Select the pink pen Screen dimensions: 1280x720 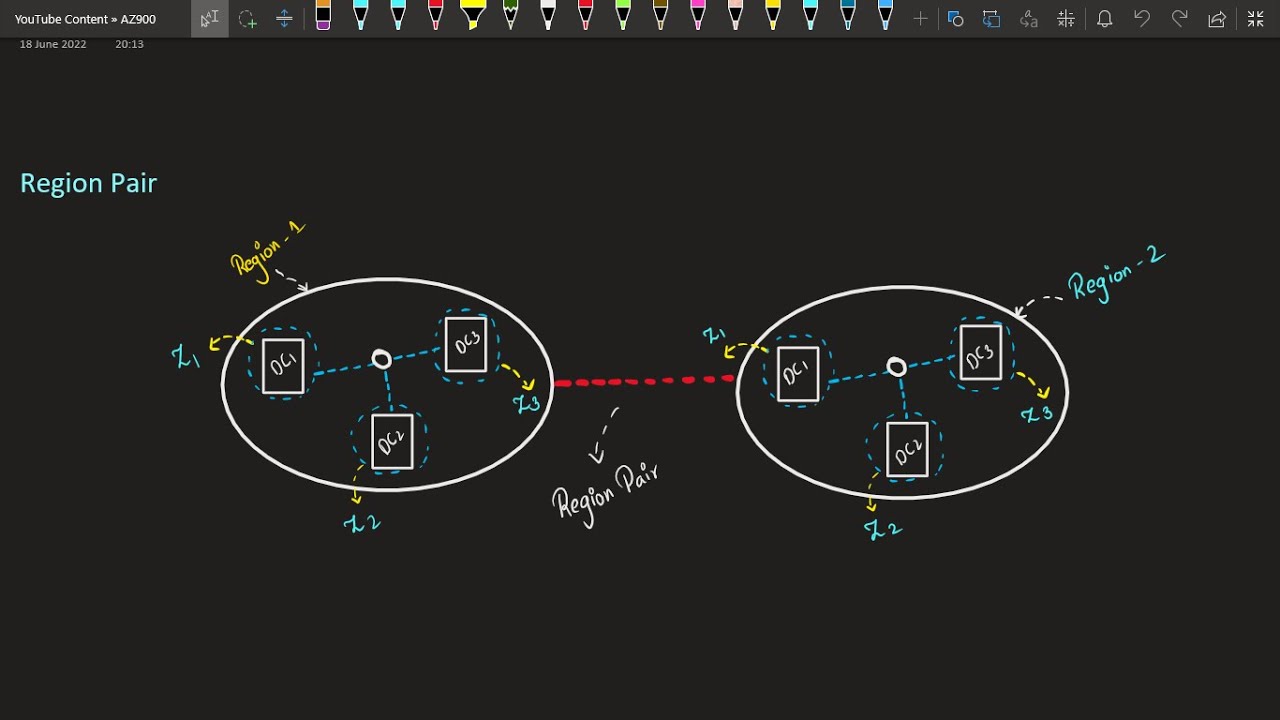tap(698, 16)
